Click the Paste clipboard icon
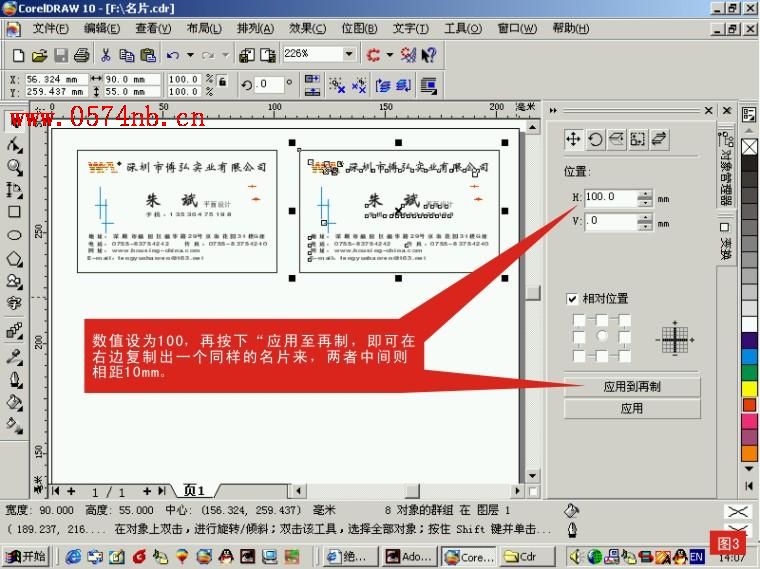This screenshot has height=569, width=760. pyautogui.click(x=148, y=55)
